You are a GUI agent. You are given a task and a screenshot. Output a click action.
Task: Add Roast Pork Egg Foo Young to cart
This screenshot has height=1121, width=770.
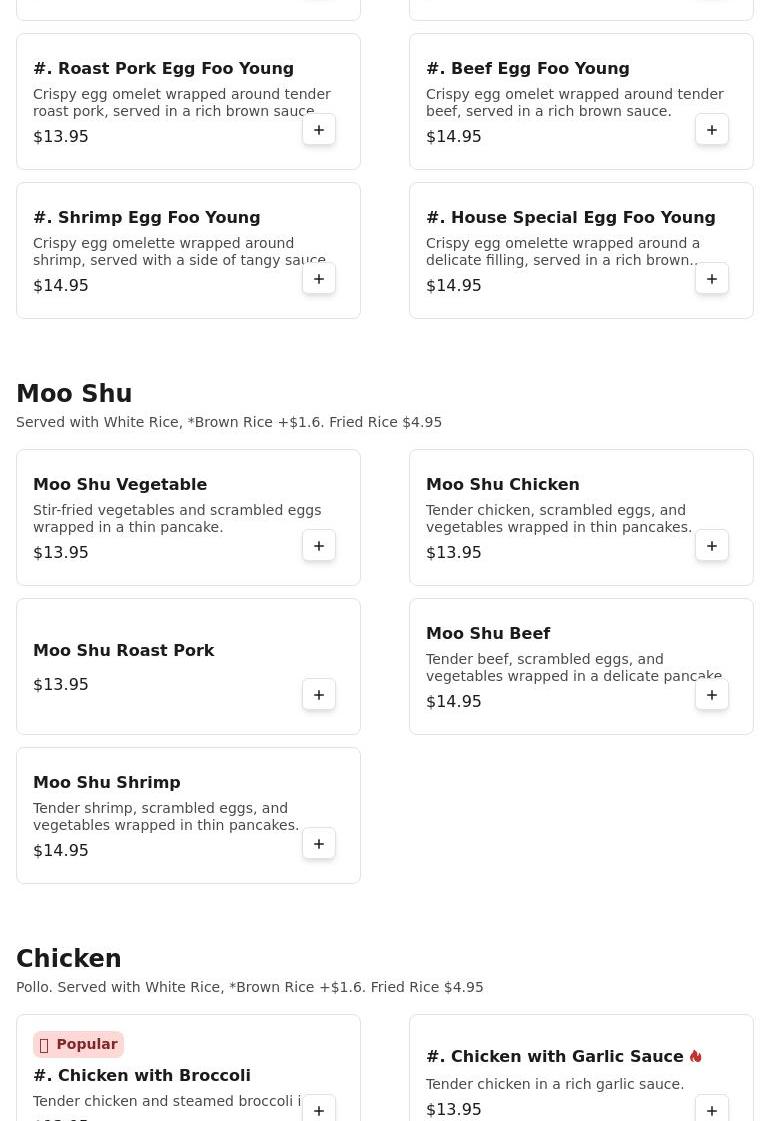tap(319, 130)
